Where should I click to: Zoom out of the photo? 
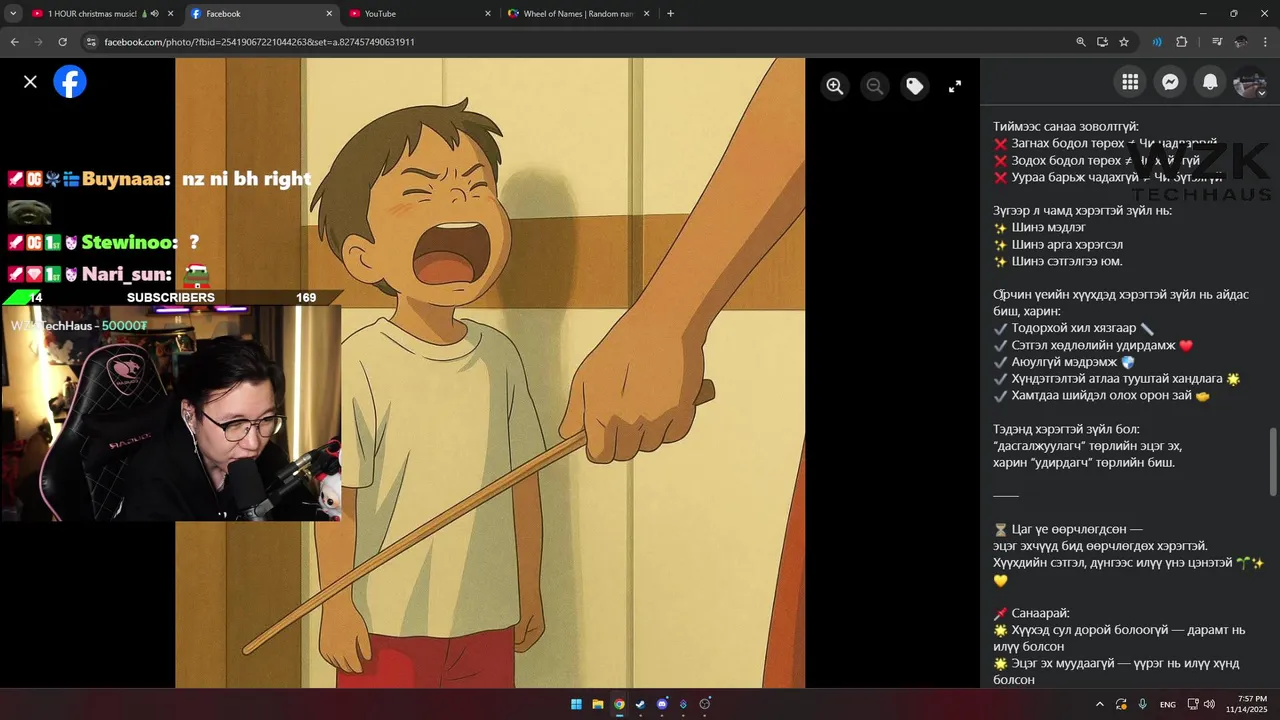[x=875, y=86]
